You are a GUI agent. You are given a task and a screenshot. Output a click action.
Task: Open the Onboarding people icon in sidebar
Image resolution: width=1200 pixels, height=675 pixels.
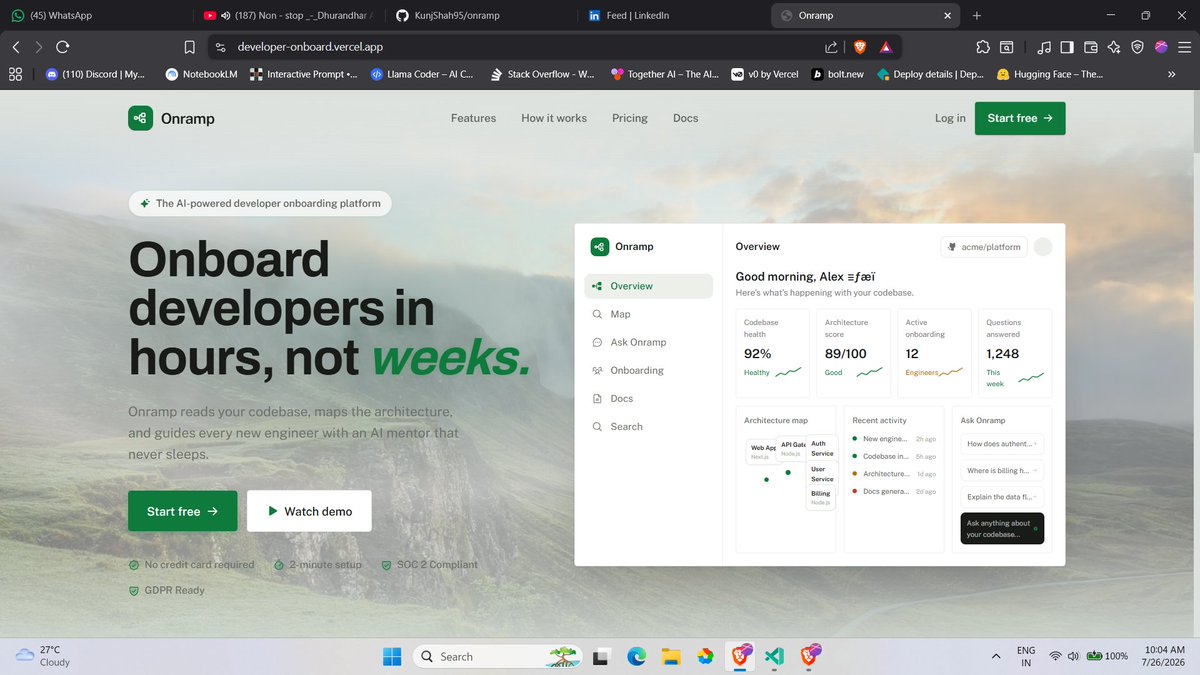[597, 370]
